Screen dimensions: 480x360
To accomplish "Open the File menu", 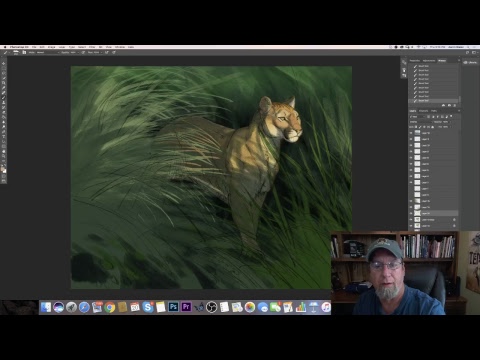I will pos(34,47).
